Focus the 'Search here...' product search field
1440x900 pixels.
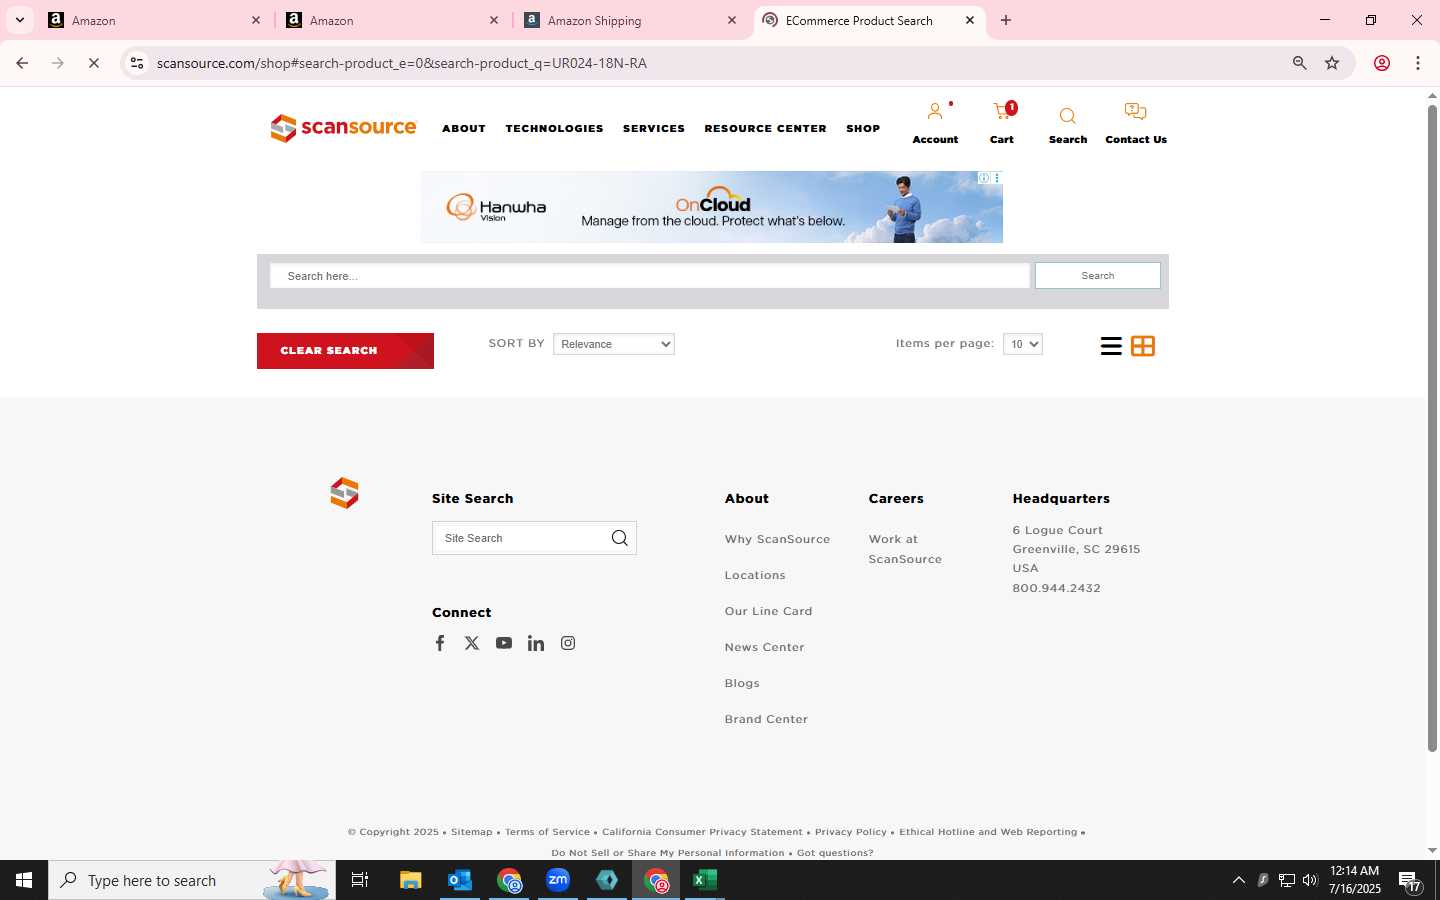[x=650, y=276]
